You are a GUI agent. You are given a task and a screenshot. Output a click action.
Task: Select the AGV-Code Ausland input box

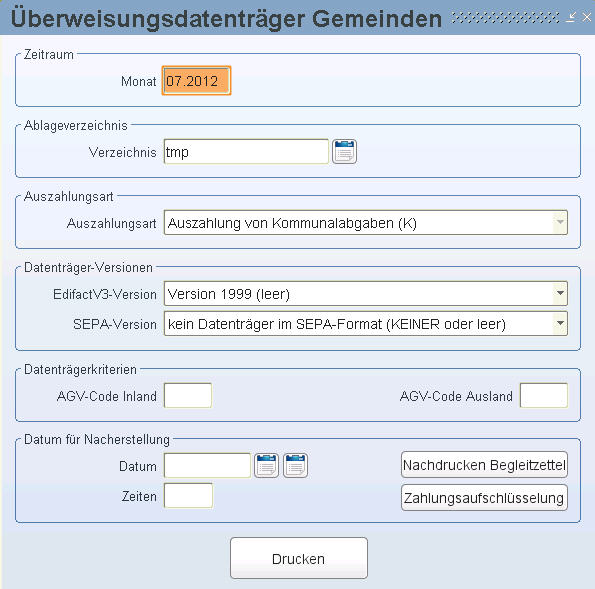tap(544, 395)
